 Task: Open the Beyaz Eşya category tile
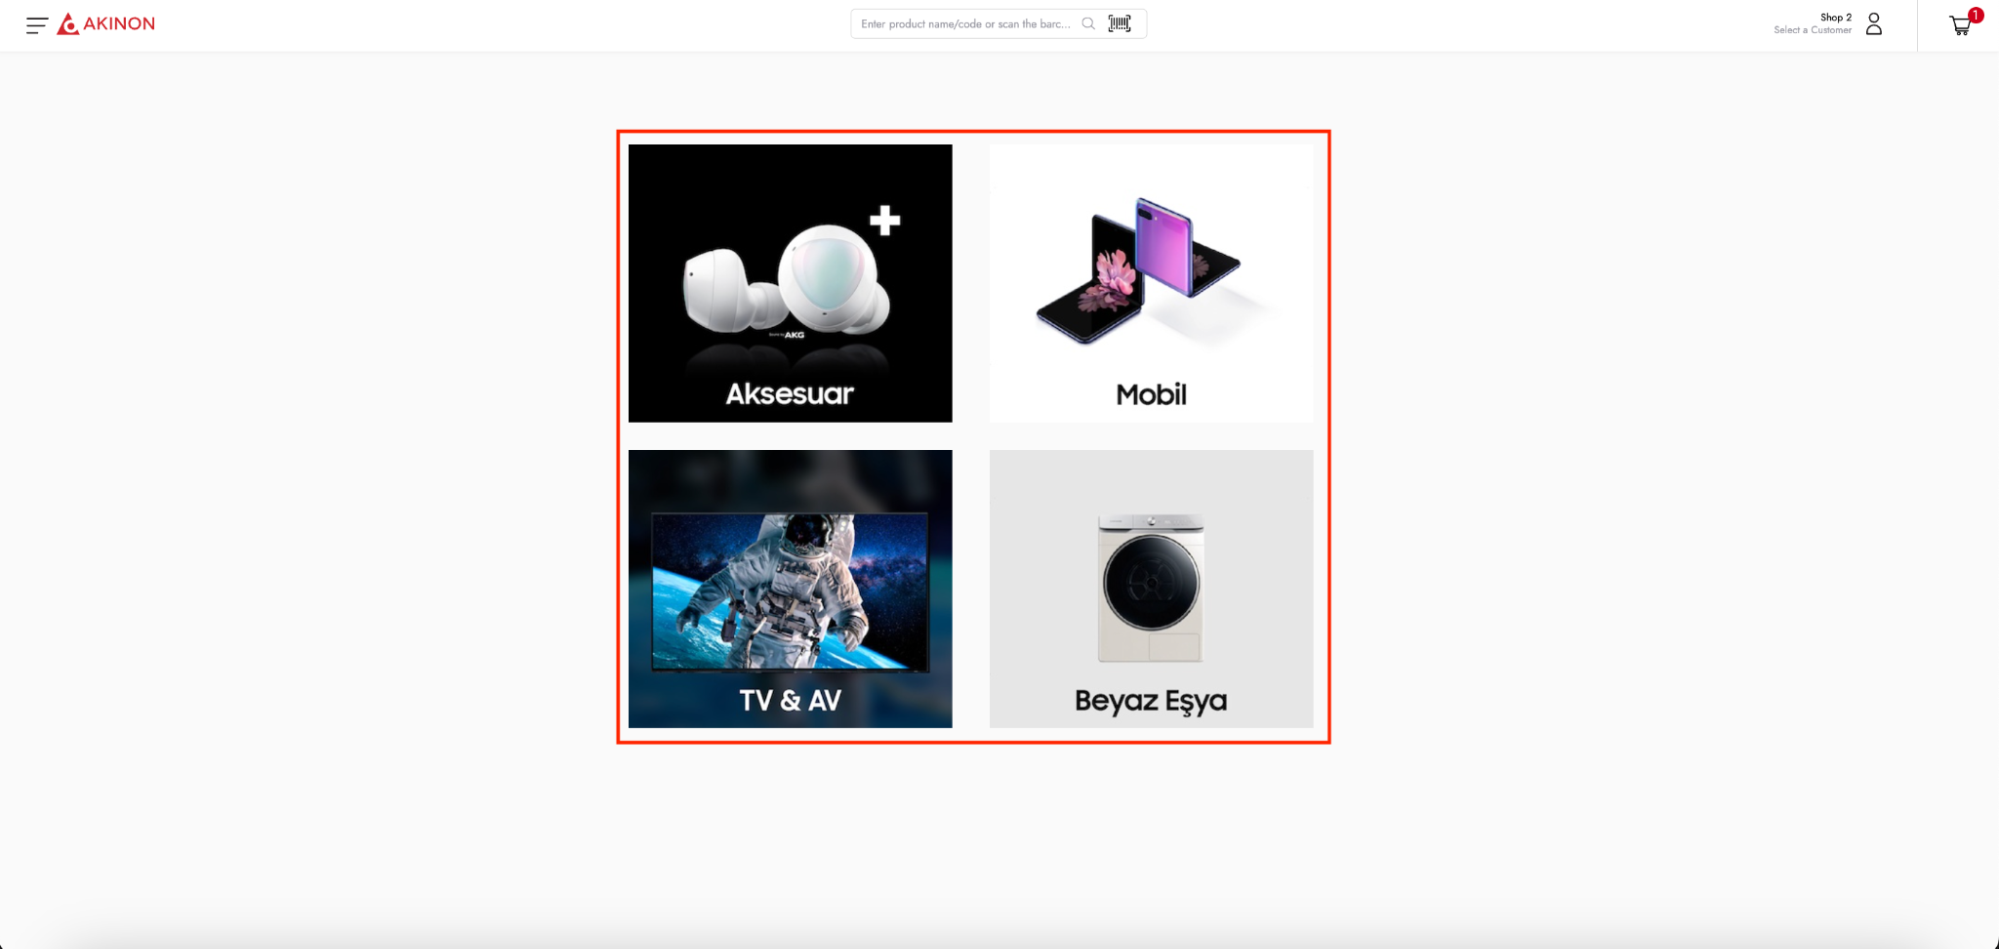[1151, 589]
